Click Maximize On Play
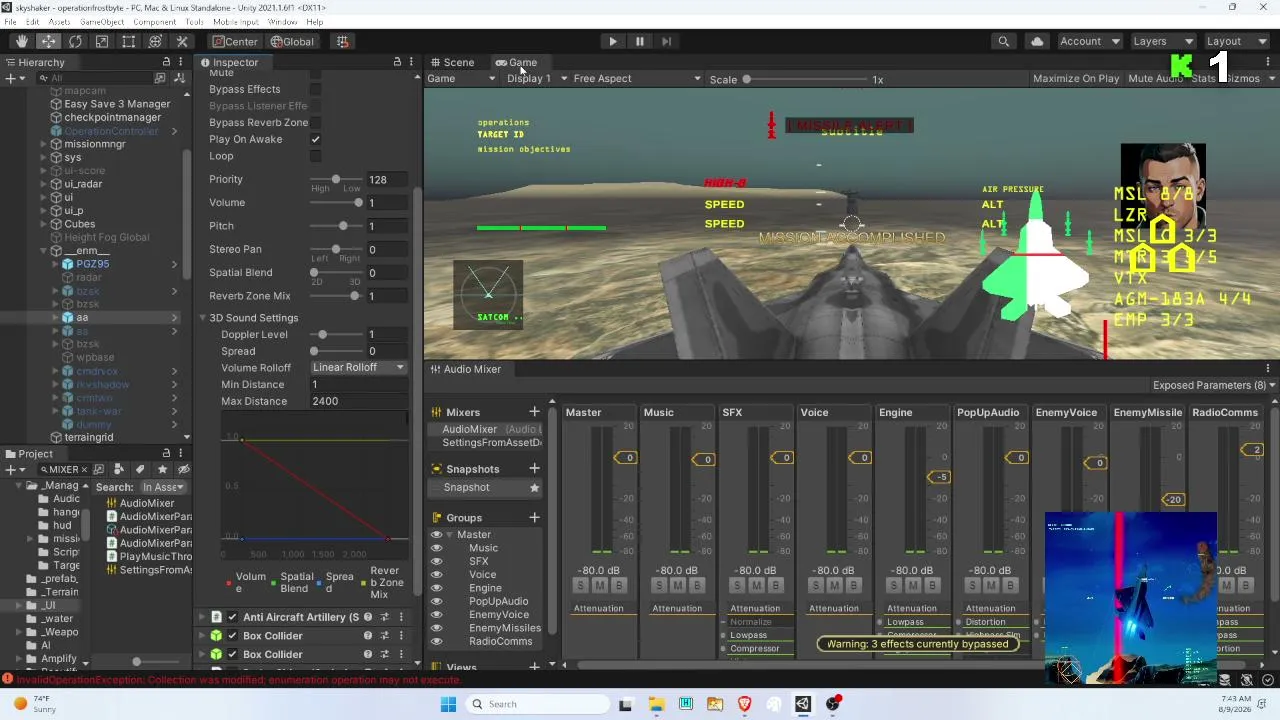The image size is (1280, 720). click(1076, 78)
